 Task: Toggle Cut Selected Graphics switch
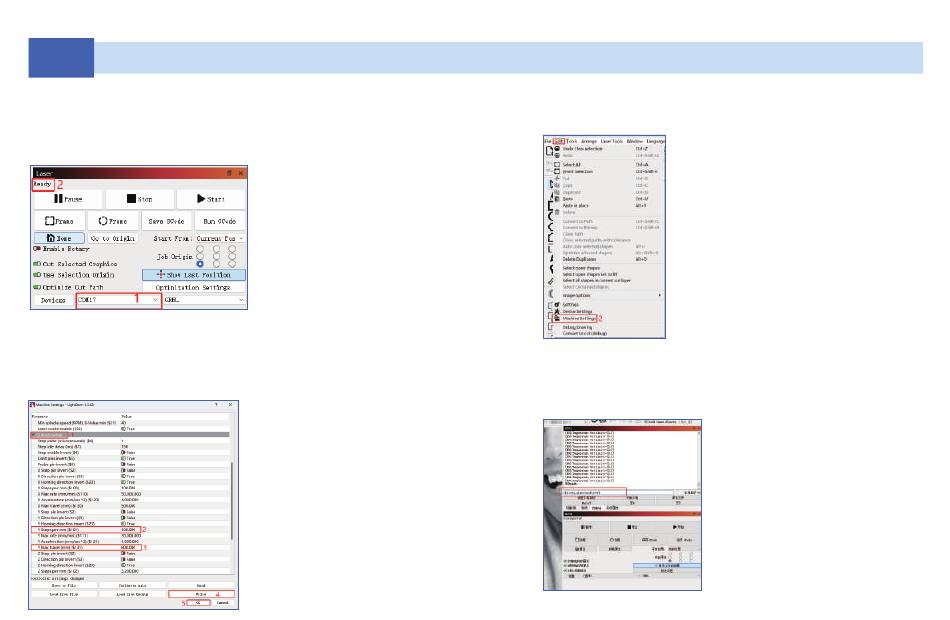click(x=37, y=264)
